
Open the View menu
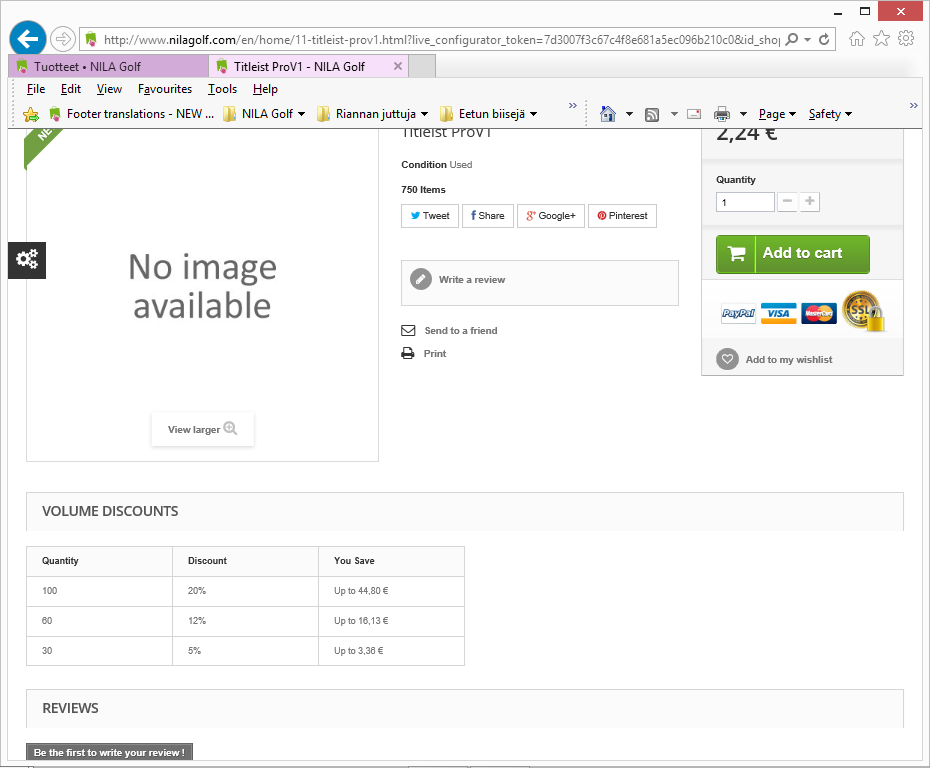click(109, 89)
